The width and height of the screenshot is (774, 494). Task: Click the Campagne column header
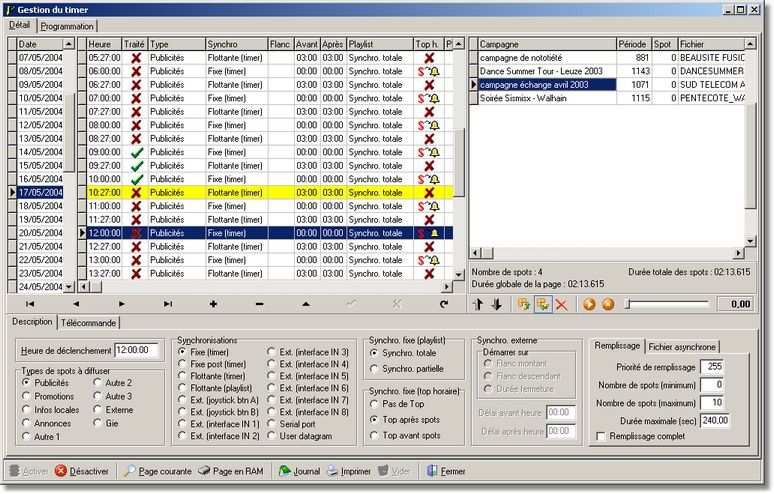coord(547,44)
